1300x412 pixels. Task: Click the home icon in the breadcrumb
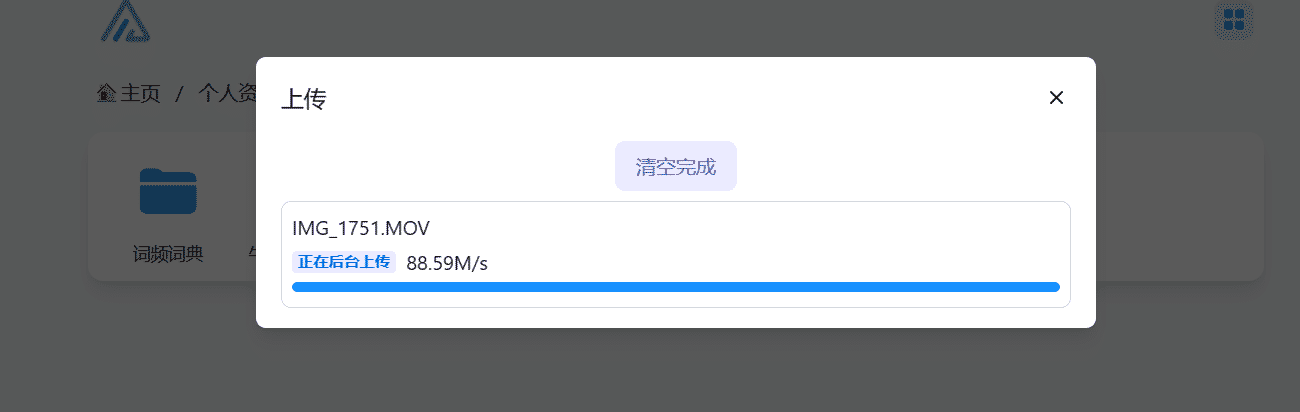coord(107,94)
